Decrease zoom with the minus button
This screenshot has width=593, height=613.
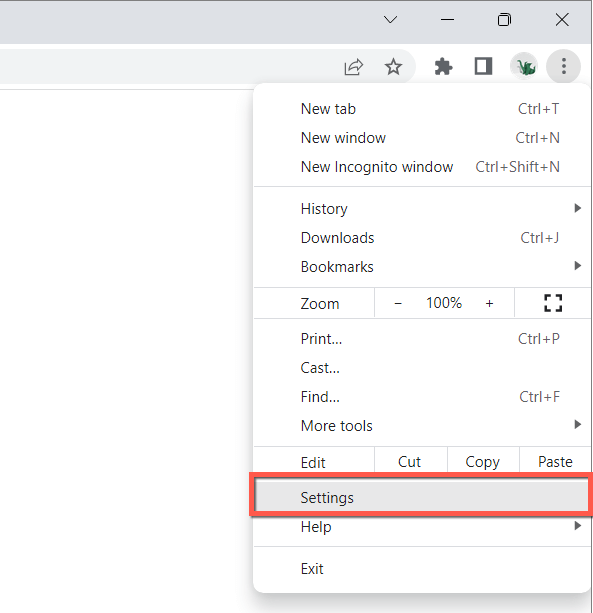[x=398, y=303]
